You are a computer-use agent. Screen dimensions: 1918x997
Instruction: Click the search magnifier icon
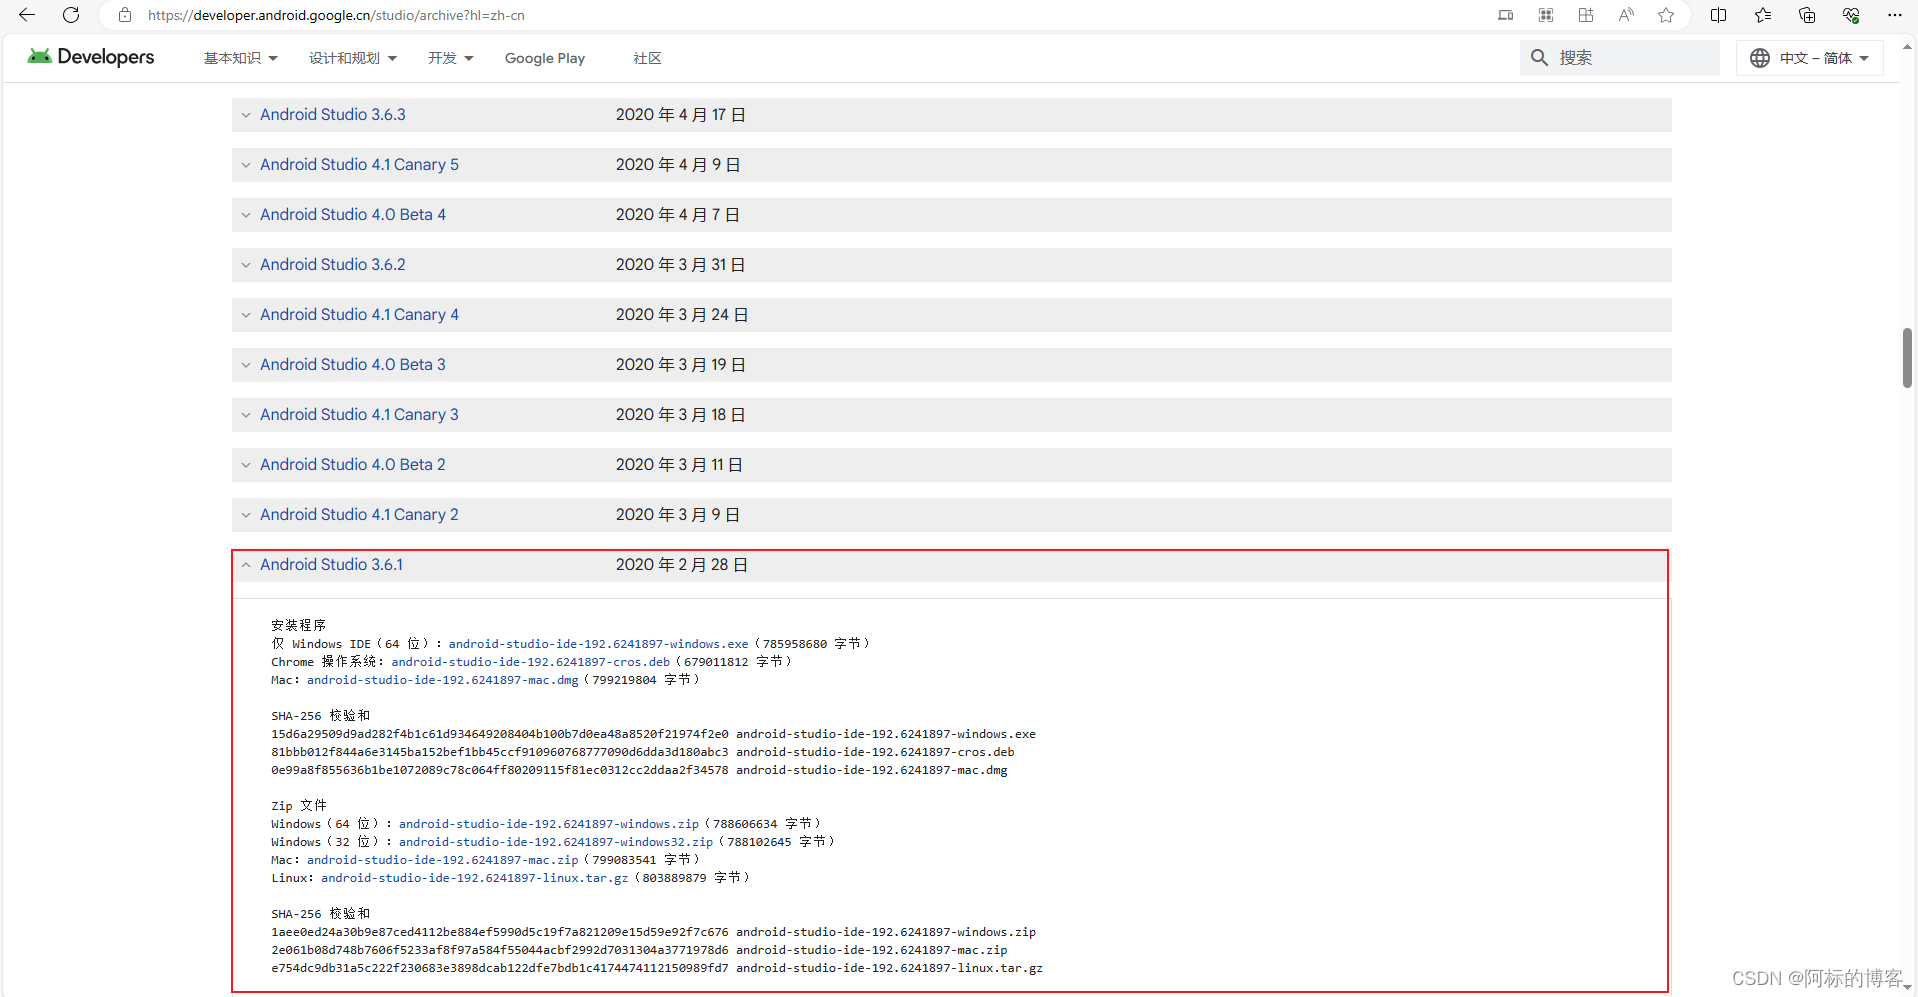click(1540, 58)
